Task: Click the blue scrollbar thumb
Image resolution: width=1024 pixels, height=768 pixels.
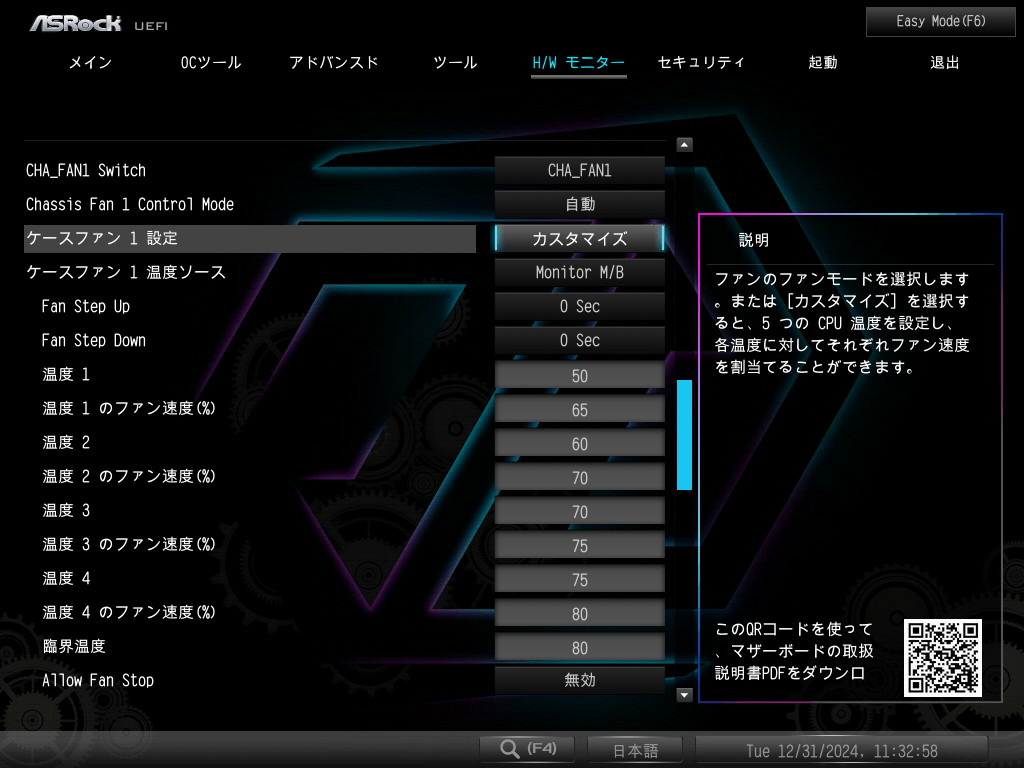Action: tap(684, 434)
